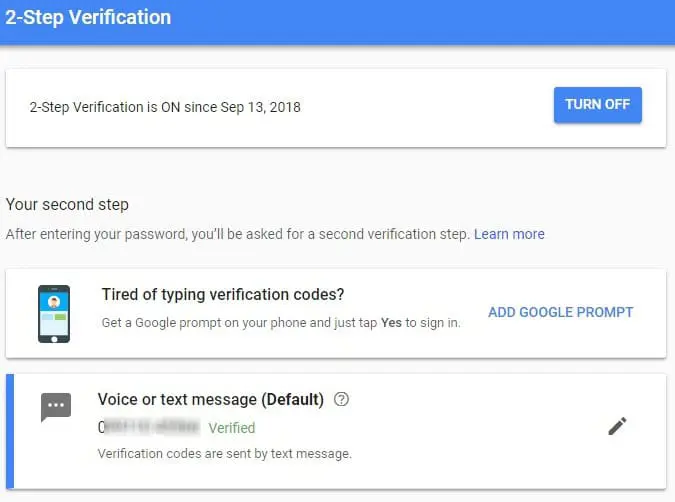Click the TURN OFF button
The height and width of the screenshot is (502, 675).
point(597,105)
